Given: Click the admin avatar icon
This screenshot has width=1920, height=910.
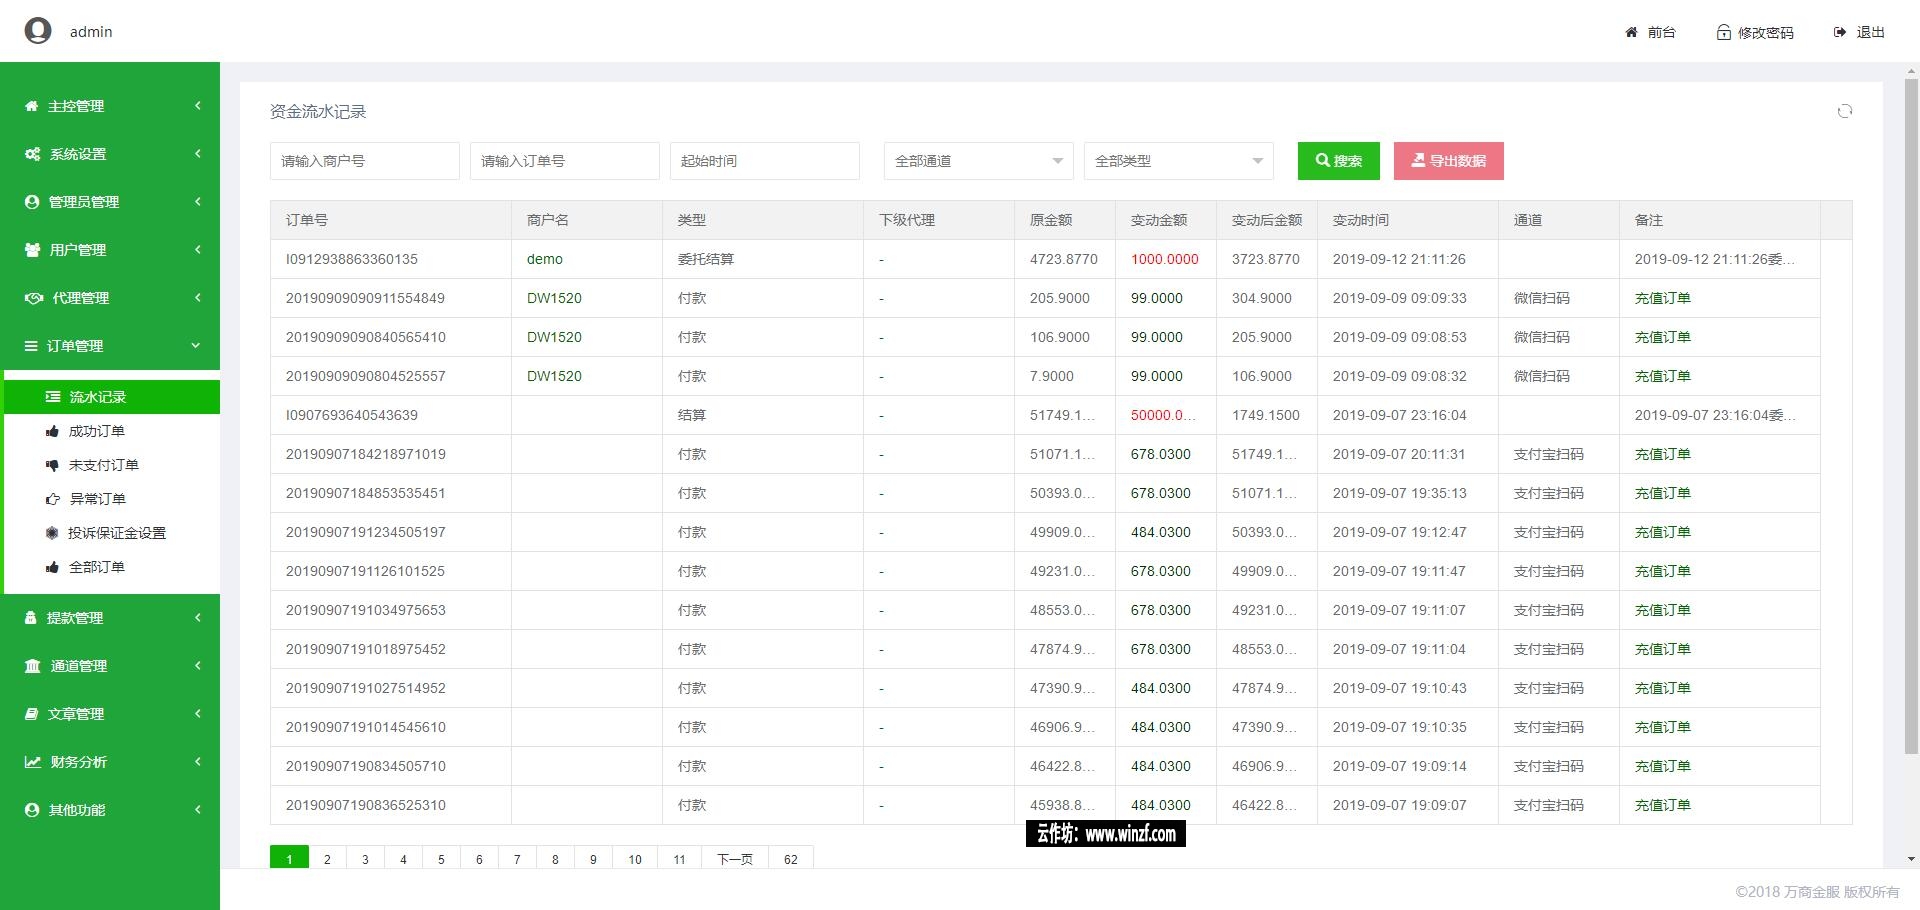Looking at the screenshot, I should point(38,31).
